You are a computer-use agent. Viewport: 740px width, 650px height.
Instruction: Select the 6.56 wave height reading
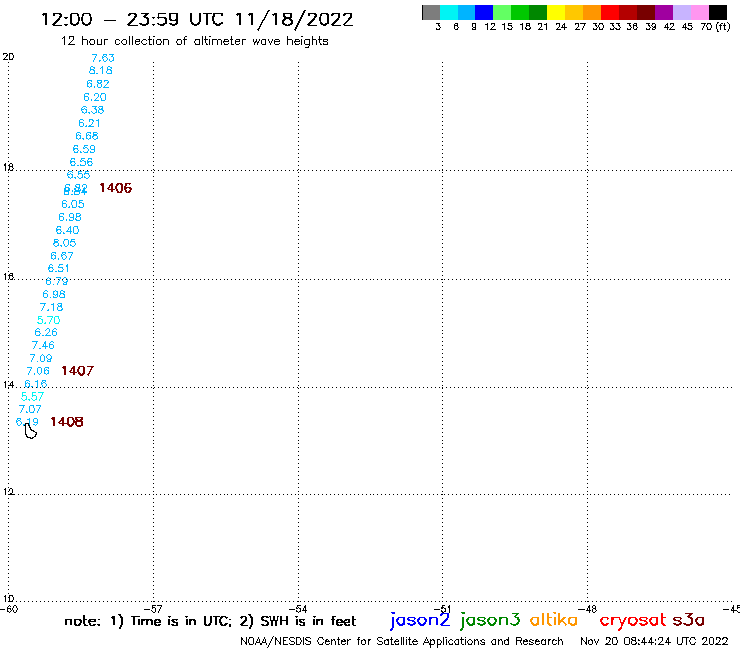81,162
